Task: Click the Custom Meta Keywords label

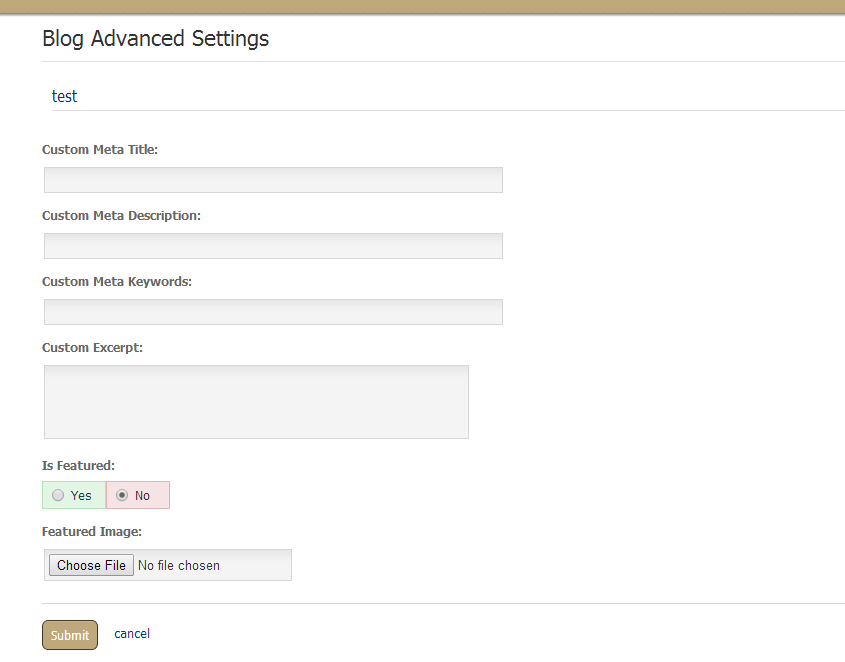Action: click(x=117, y=282)
